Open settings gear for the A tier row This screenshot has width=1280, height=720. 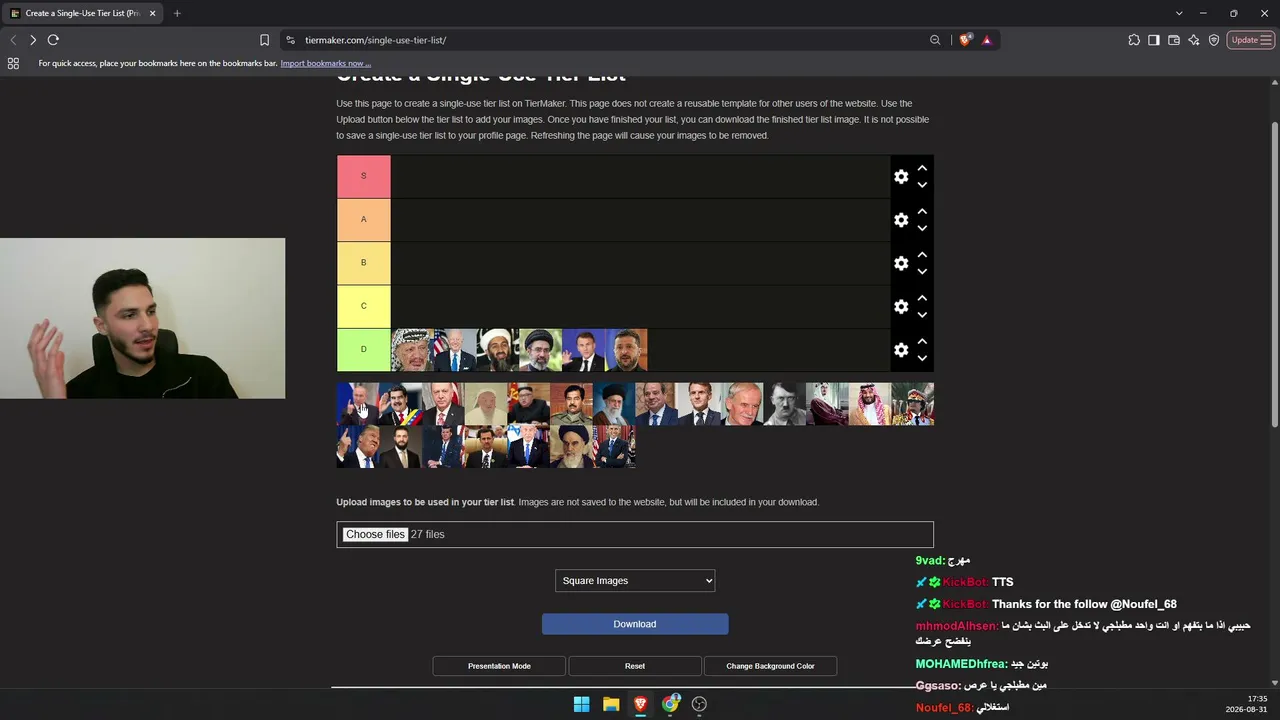pyautogui.click(x=901, y=220)
